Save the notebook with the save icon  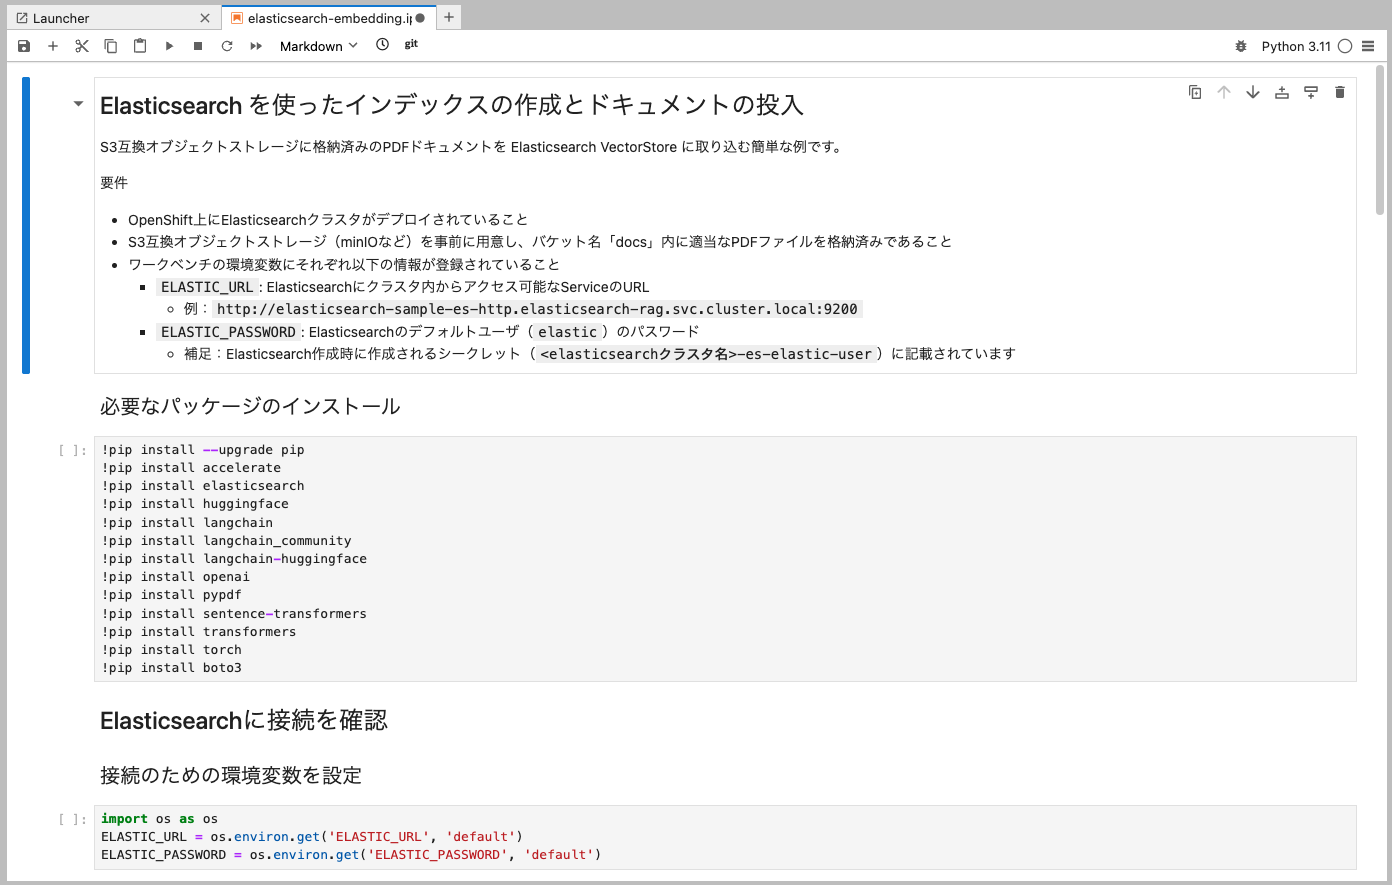tap(24, 46)
